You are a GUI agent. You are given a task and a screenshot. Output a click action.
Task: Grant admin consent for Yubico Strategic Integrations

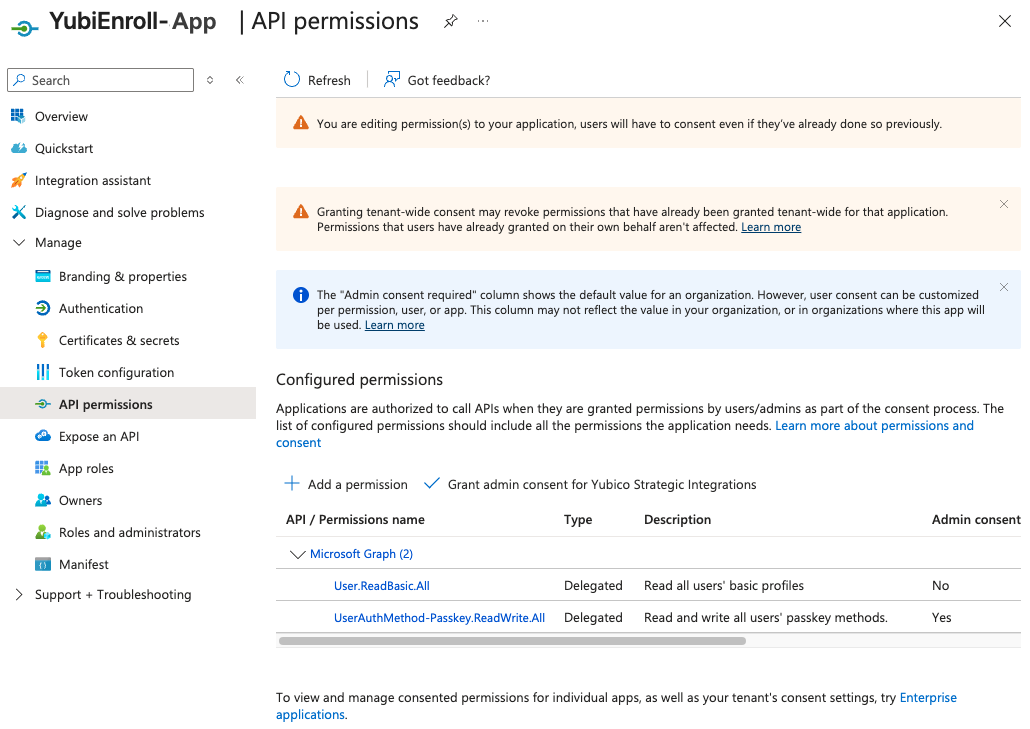point(602,484)
